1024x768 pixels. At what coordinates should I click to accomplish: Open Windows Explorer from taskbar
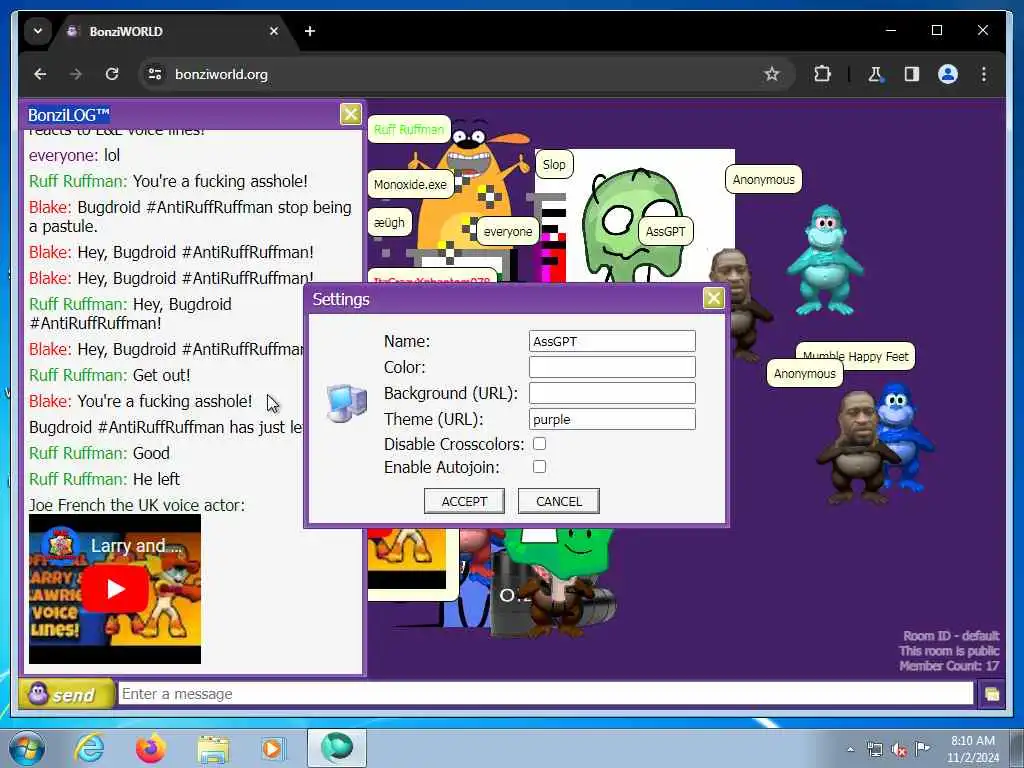(213, 750)
